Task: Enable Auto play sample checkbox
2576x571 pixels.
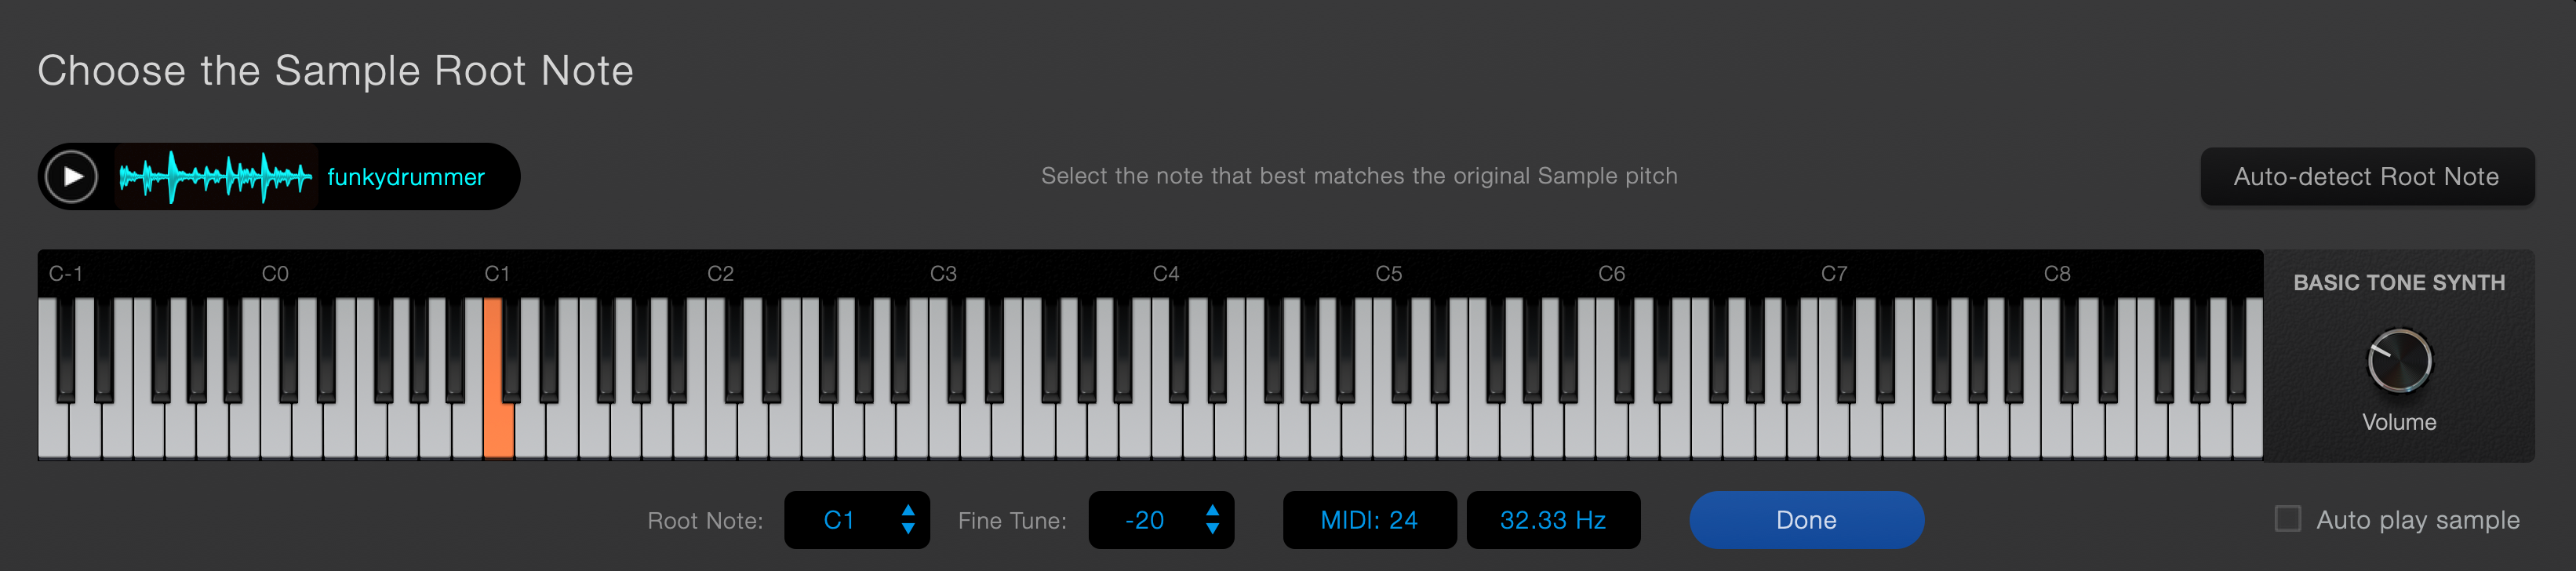Action: 2287,519
